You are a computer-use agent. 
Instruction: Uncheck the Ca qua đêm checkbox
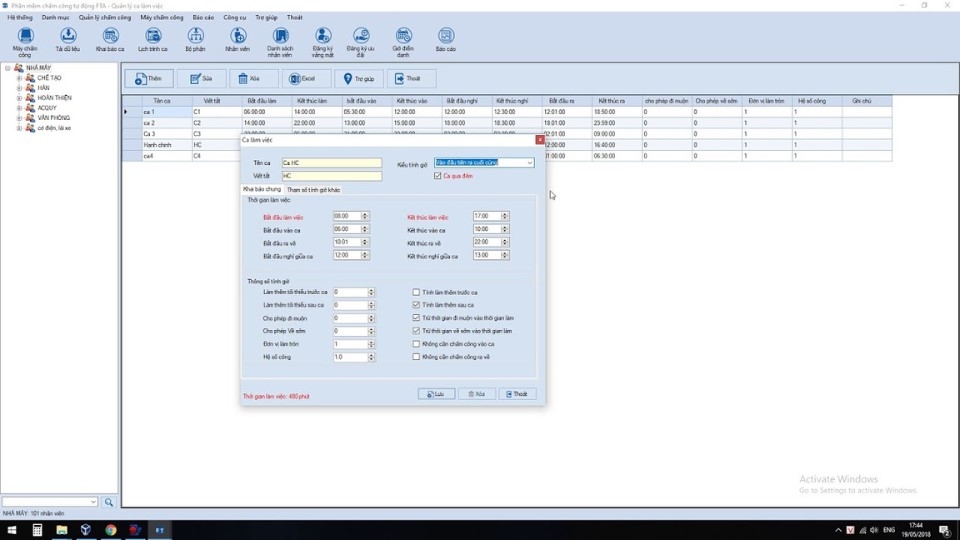pos(437,176)
